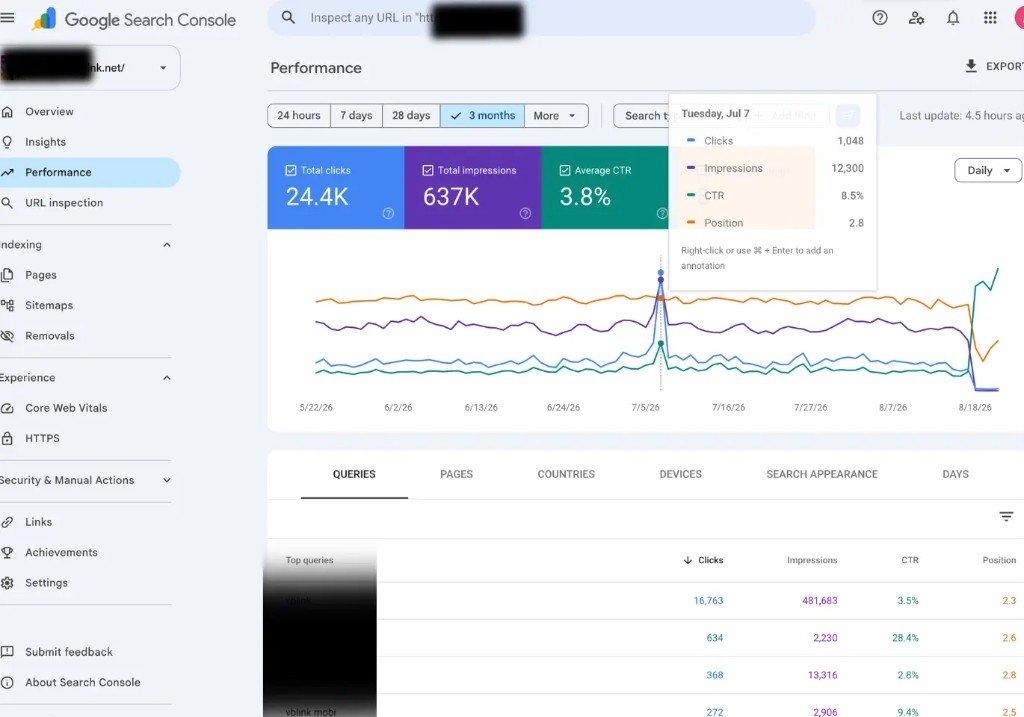Open the property selector dropdown

(x=90, y=67)
